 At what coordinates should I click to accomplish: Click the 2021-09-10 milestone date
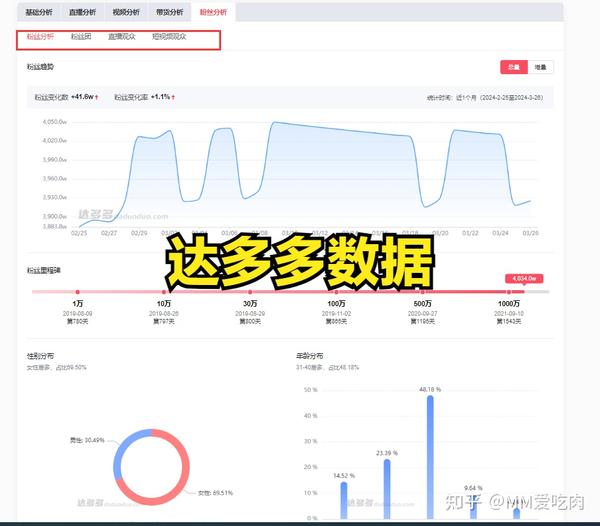509,314
